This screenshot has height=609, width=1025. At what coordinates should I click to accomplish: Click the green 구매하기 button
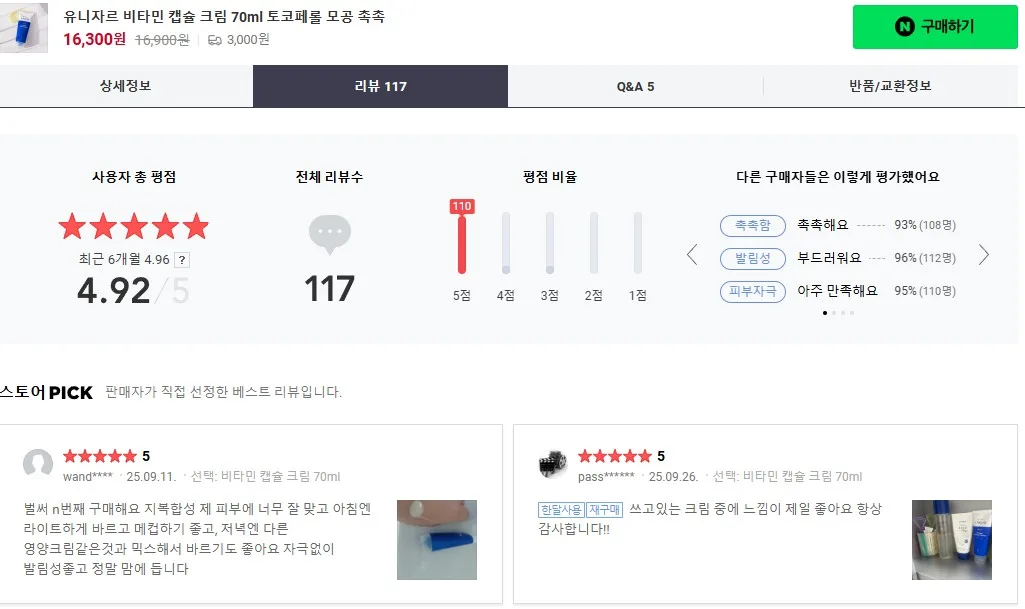point(935,27)
